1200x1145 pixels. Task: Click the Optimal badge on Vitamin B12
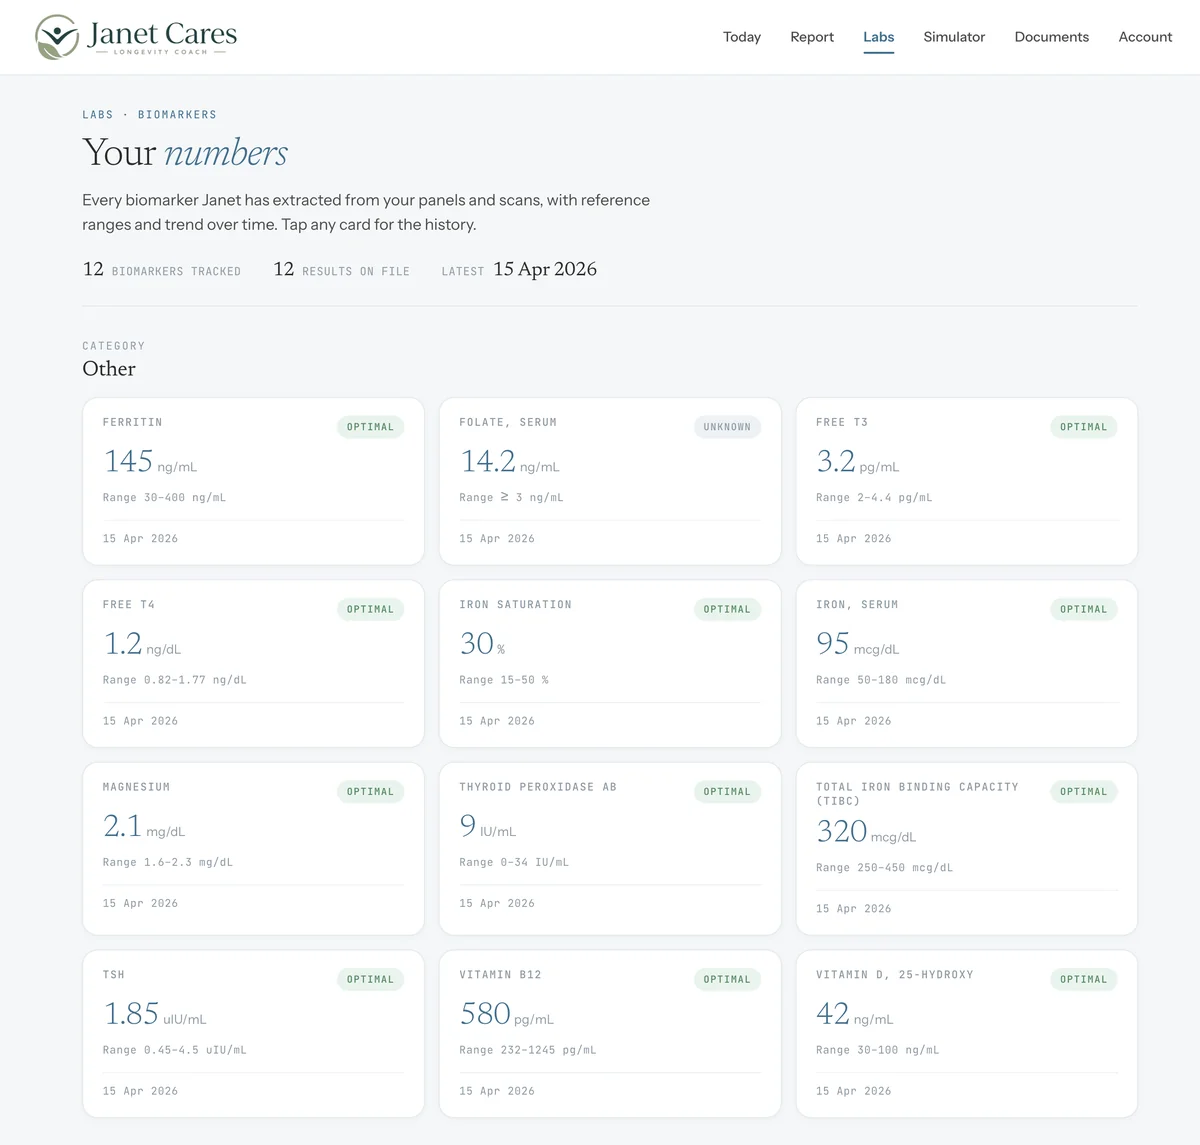pyautogui.click(x=727, y=980)
